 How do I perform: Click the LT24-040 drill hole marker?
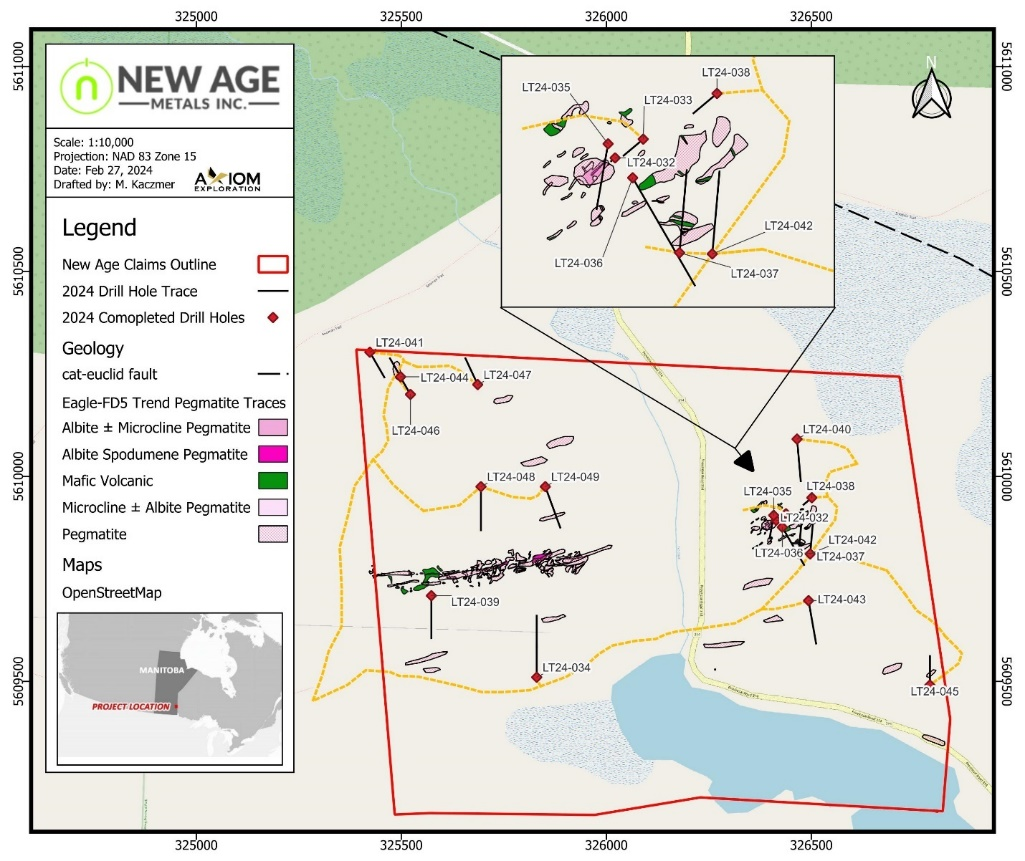point(797,439)
